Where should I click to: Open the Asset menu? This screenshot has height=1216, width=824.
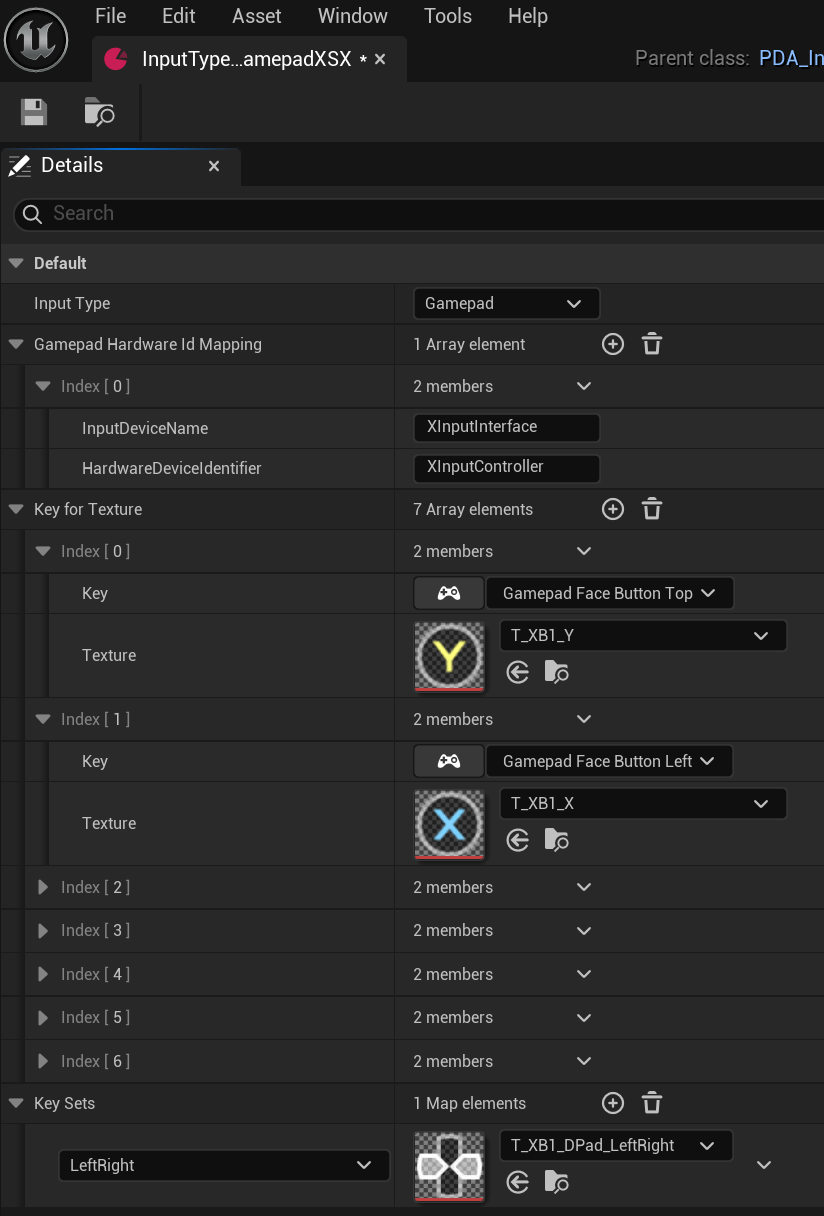click(257, 16)
